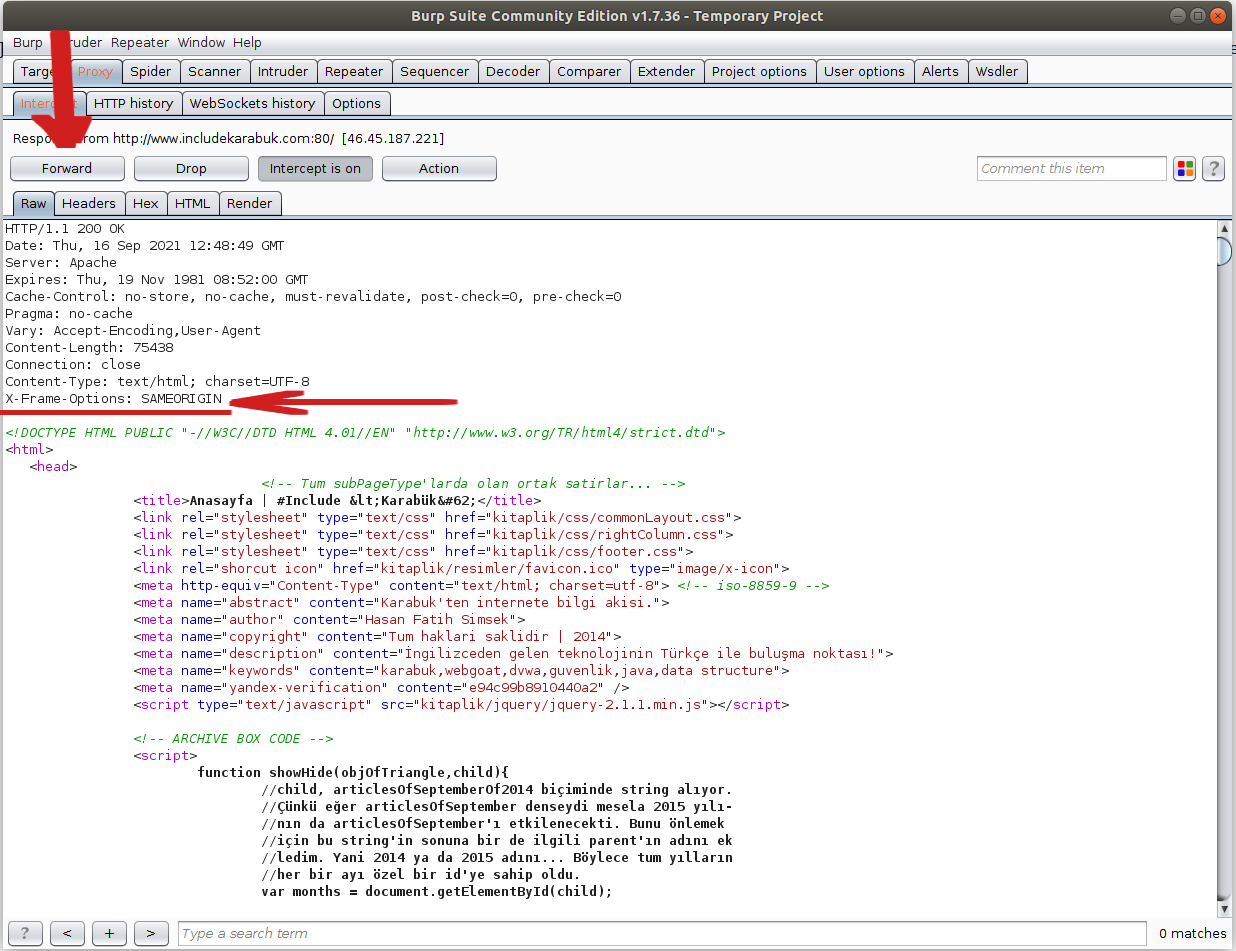Click the HTTP/1.1 200 OK status line
This screenshot has height=951, width=1236.
tap(65, 229)
